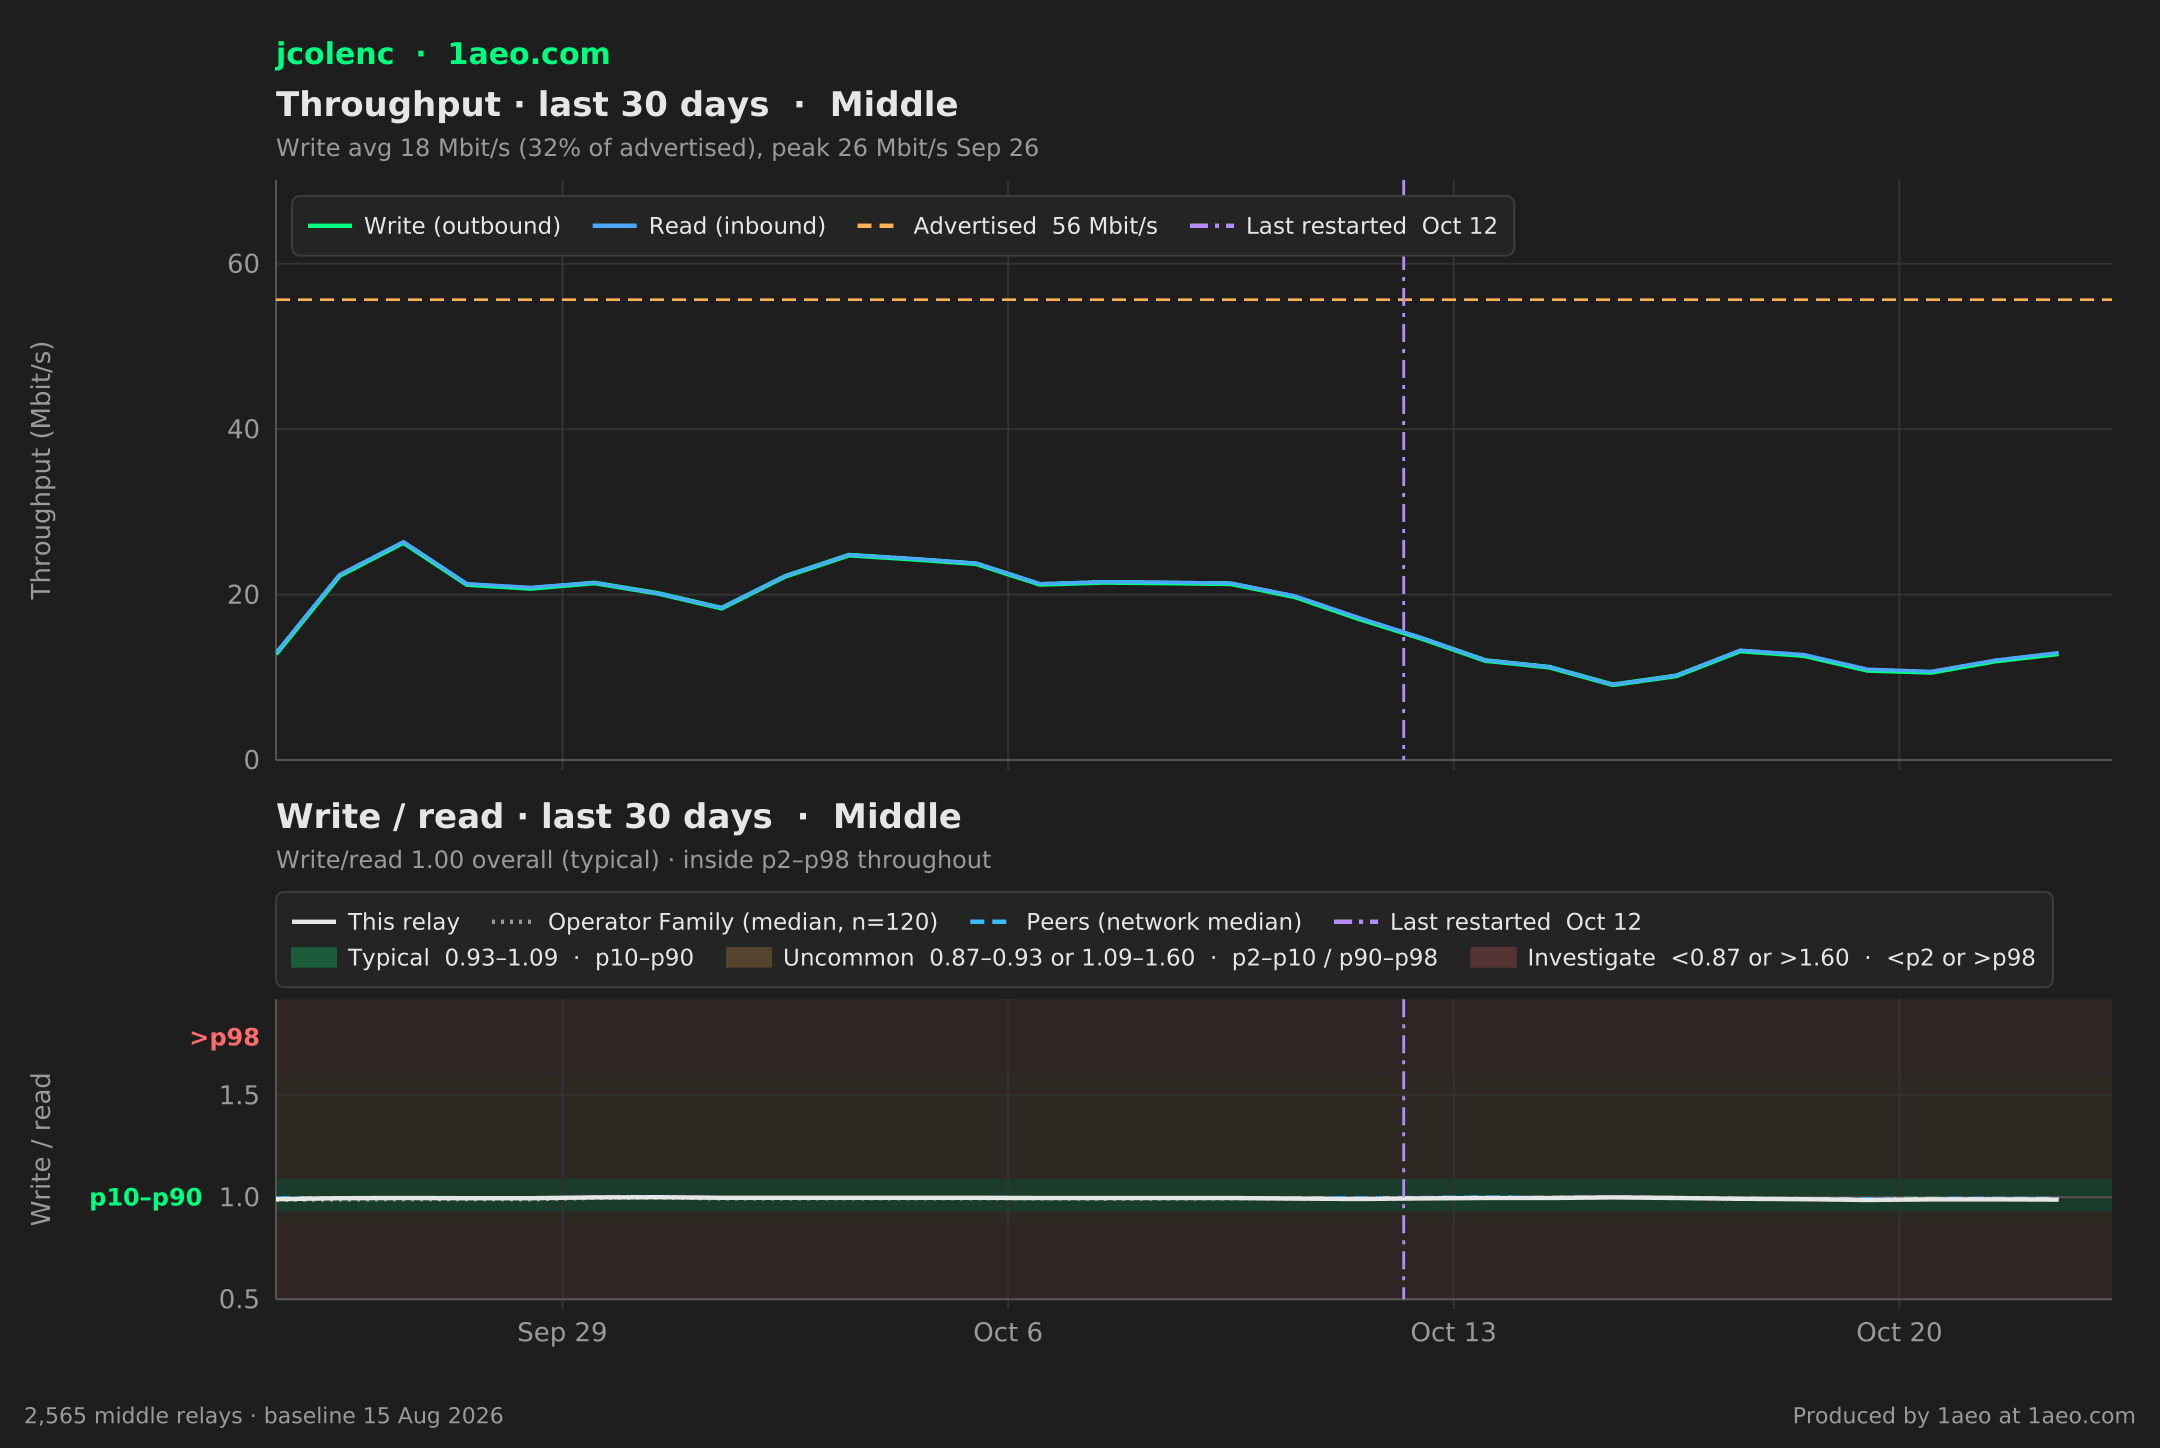Screen dimensions: 2160x1448
Task: Click the 60 throughput axis tick
Action: pyautogui.click(x=244, y=264)
